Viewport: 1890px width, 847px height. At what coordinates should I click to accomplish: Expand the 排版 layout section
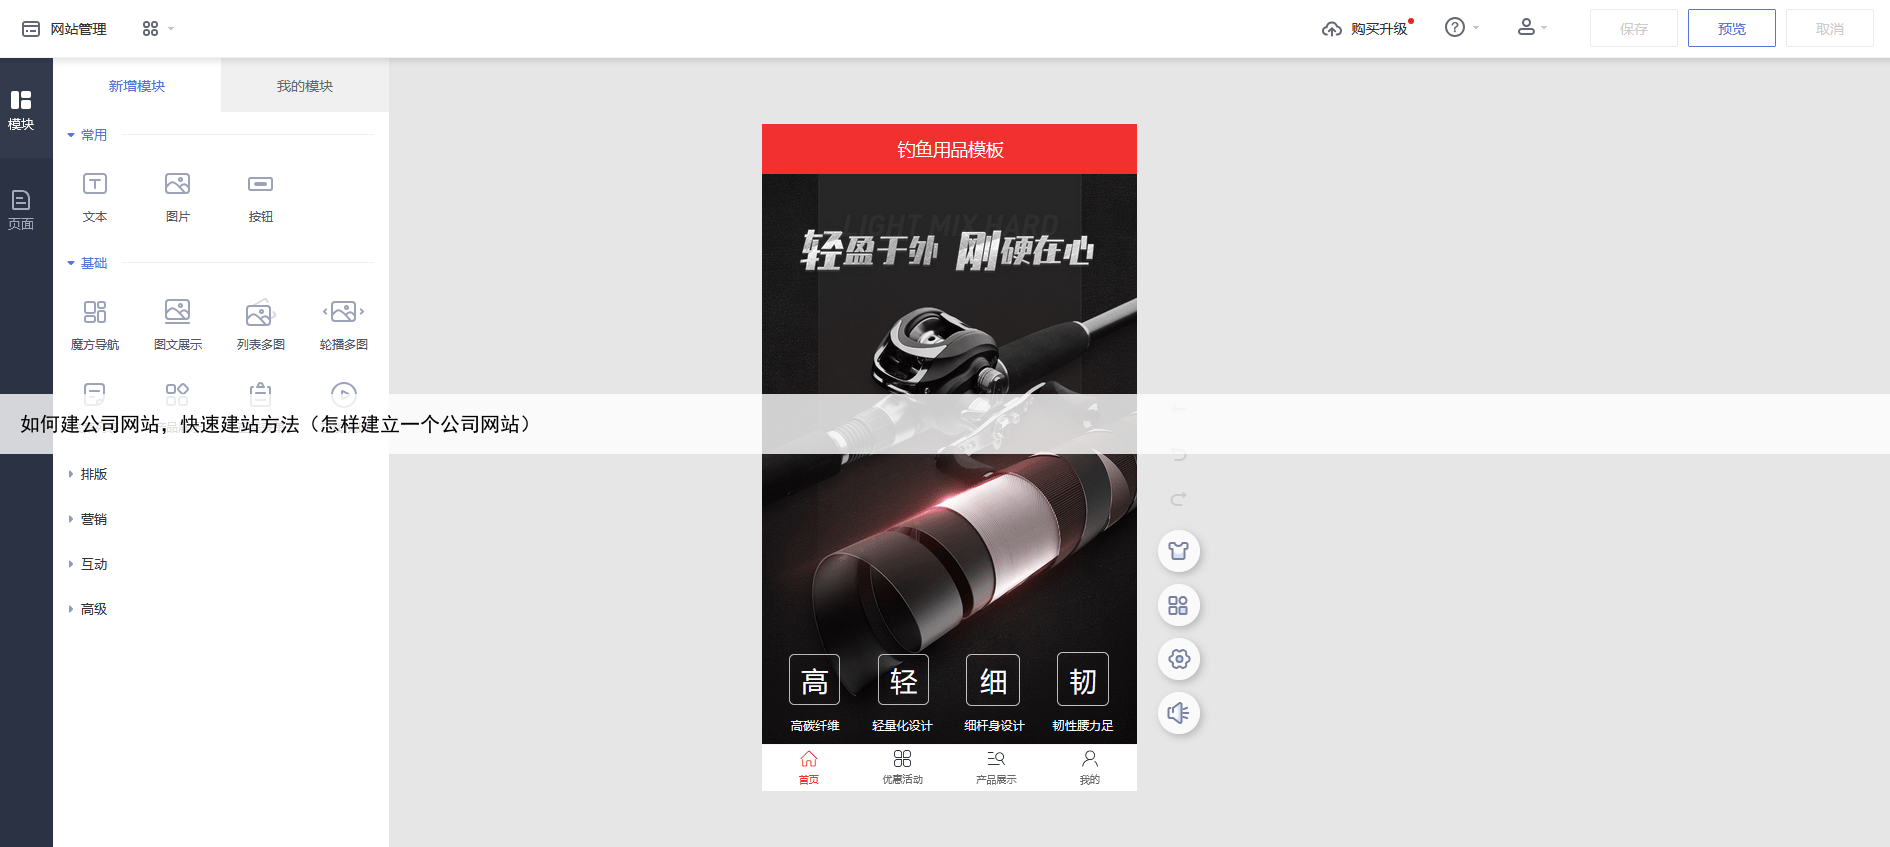tap(93, 474)
